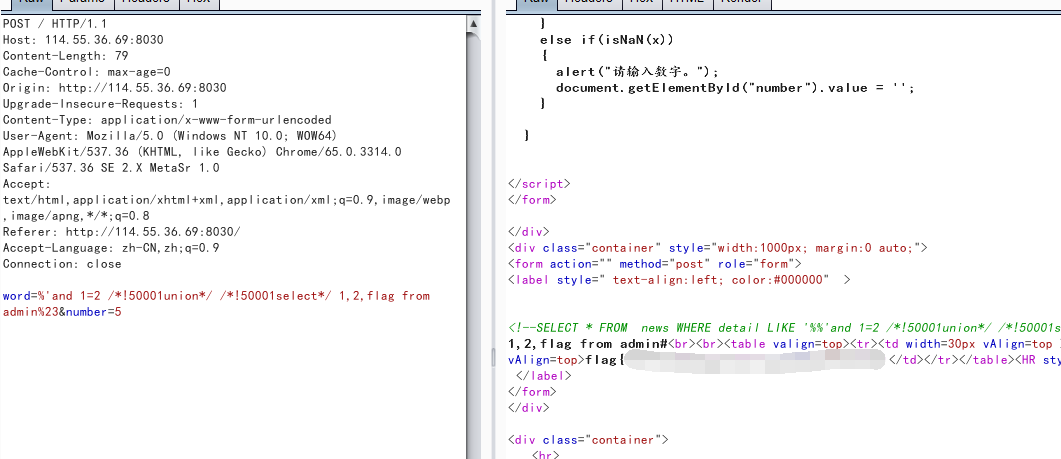
Task: Click the "</form>" tag directly below </label>
Action: pos(533,391)
